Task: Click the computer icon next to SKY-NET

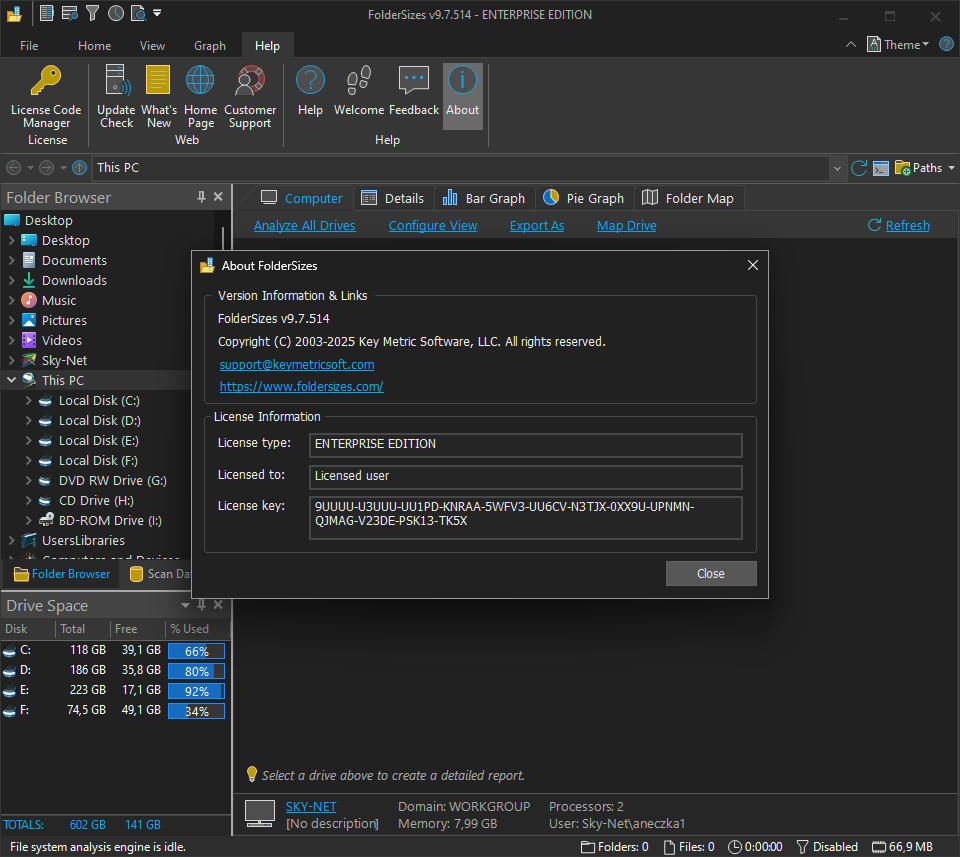Action: pyautogui.click(x=260, y=814)
